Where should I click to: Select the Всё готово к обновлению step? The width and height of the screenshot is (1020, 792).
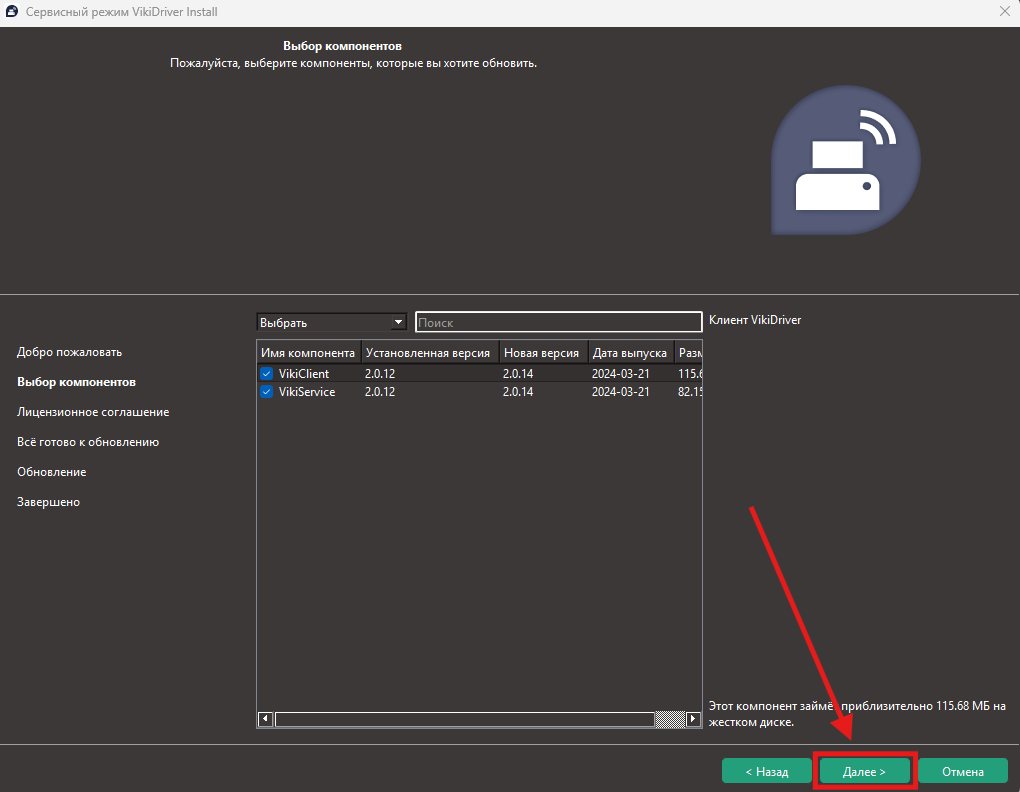(x=88, y=442)
